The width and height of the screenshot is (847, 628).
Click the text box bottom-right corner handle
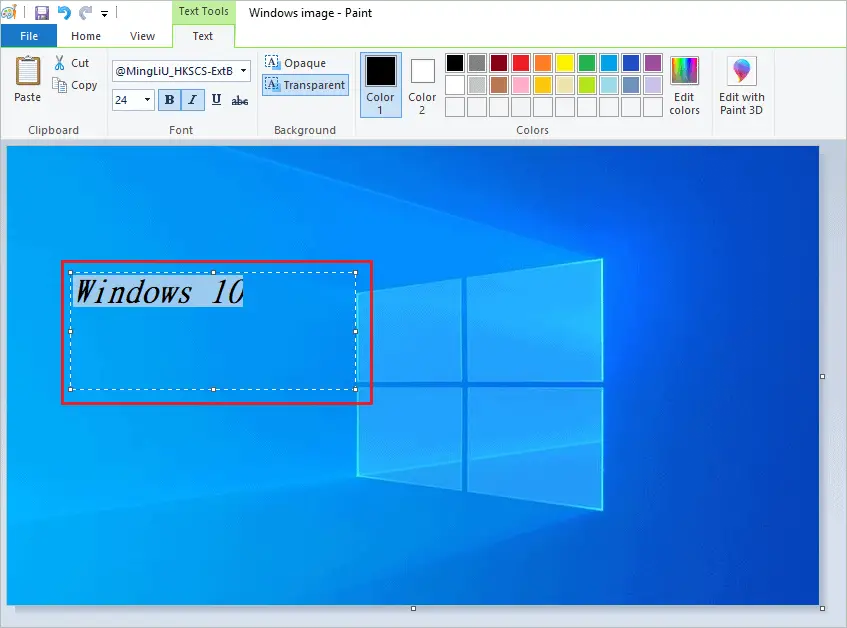355,389
